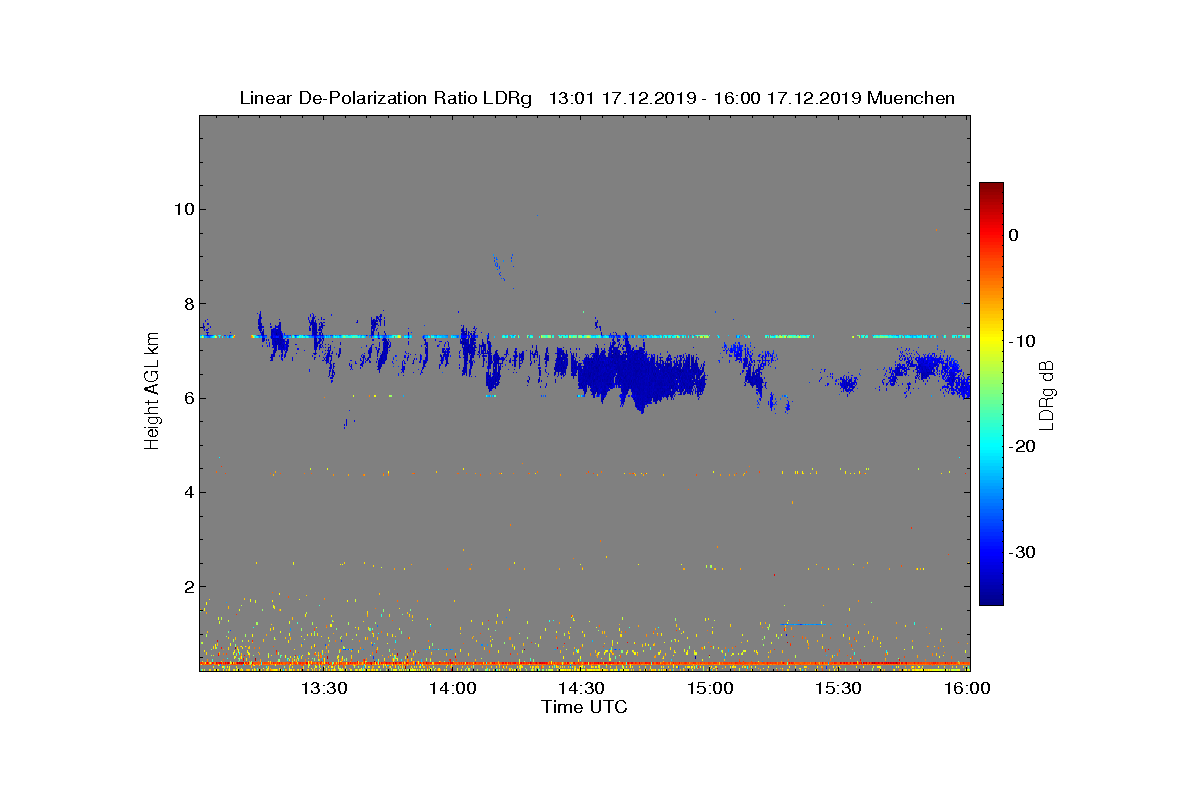1200x800 pixels.
Task: Click the height tick label 10
Action: click(x=183, y=209)
